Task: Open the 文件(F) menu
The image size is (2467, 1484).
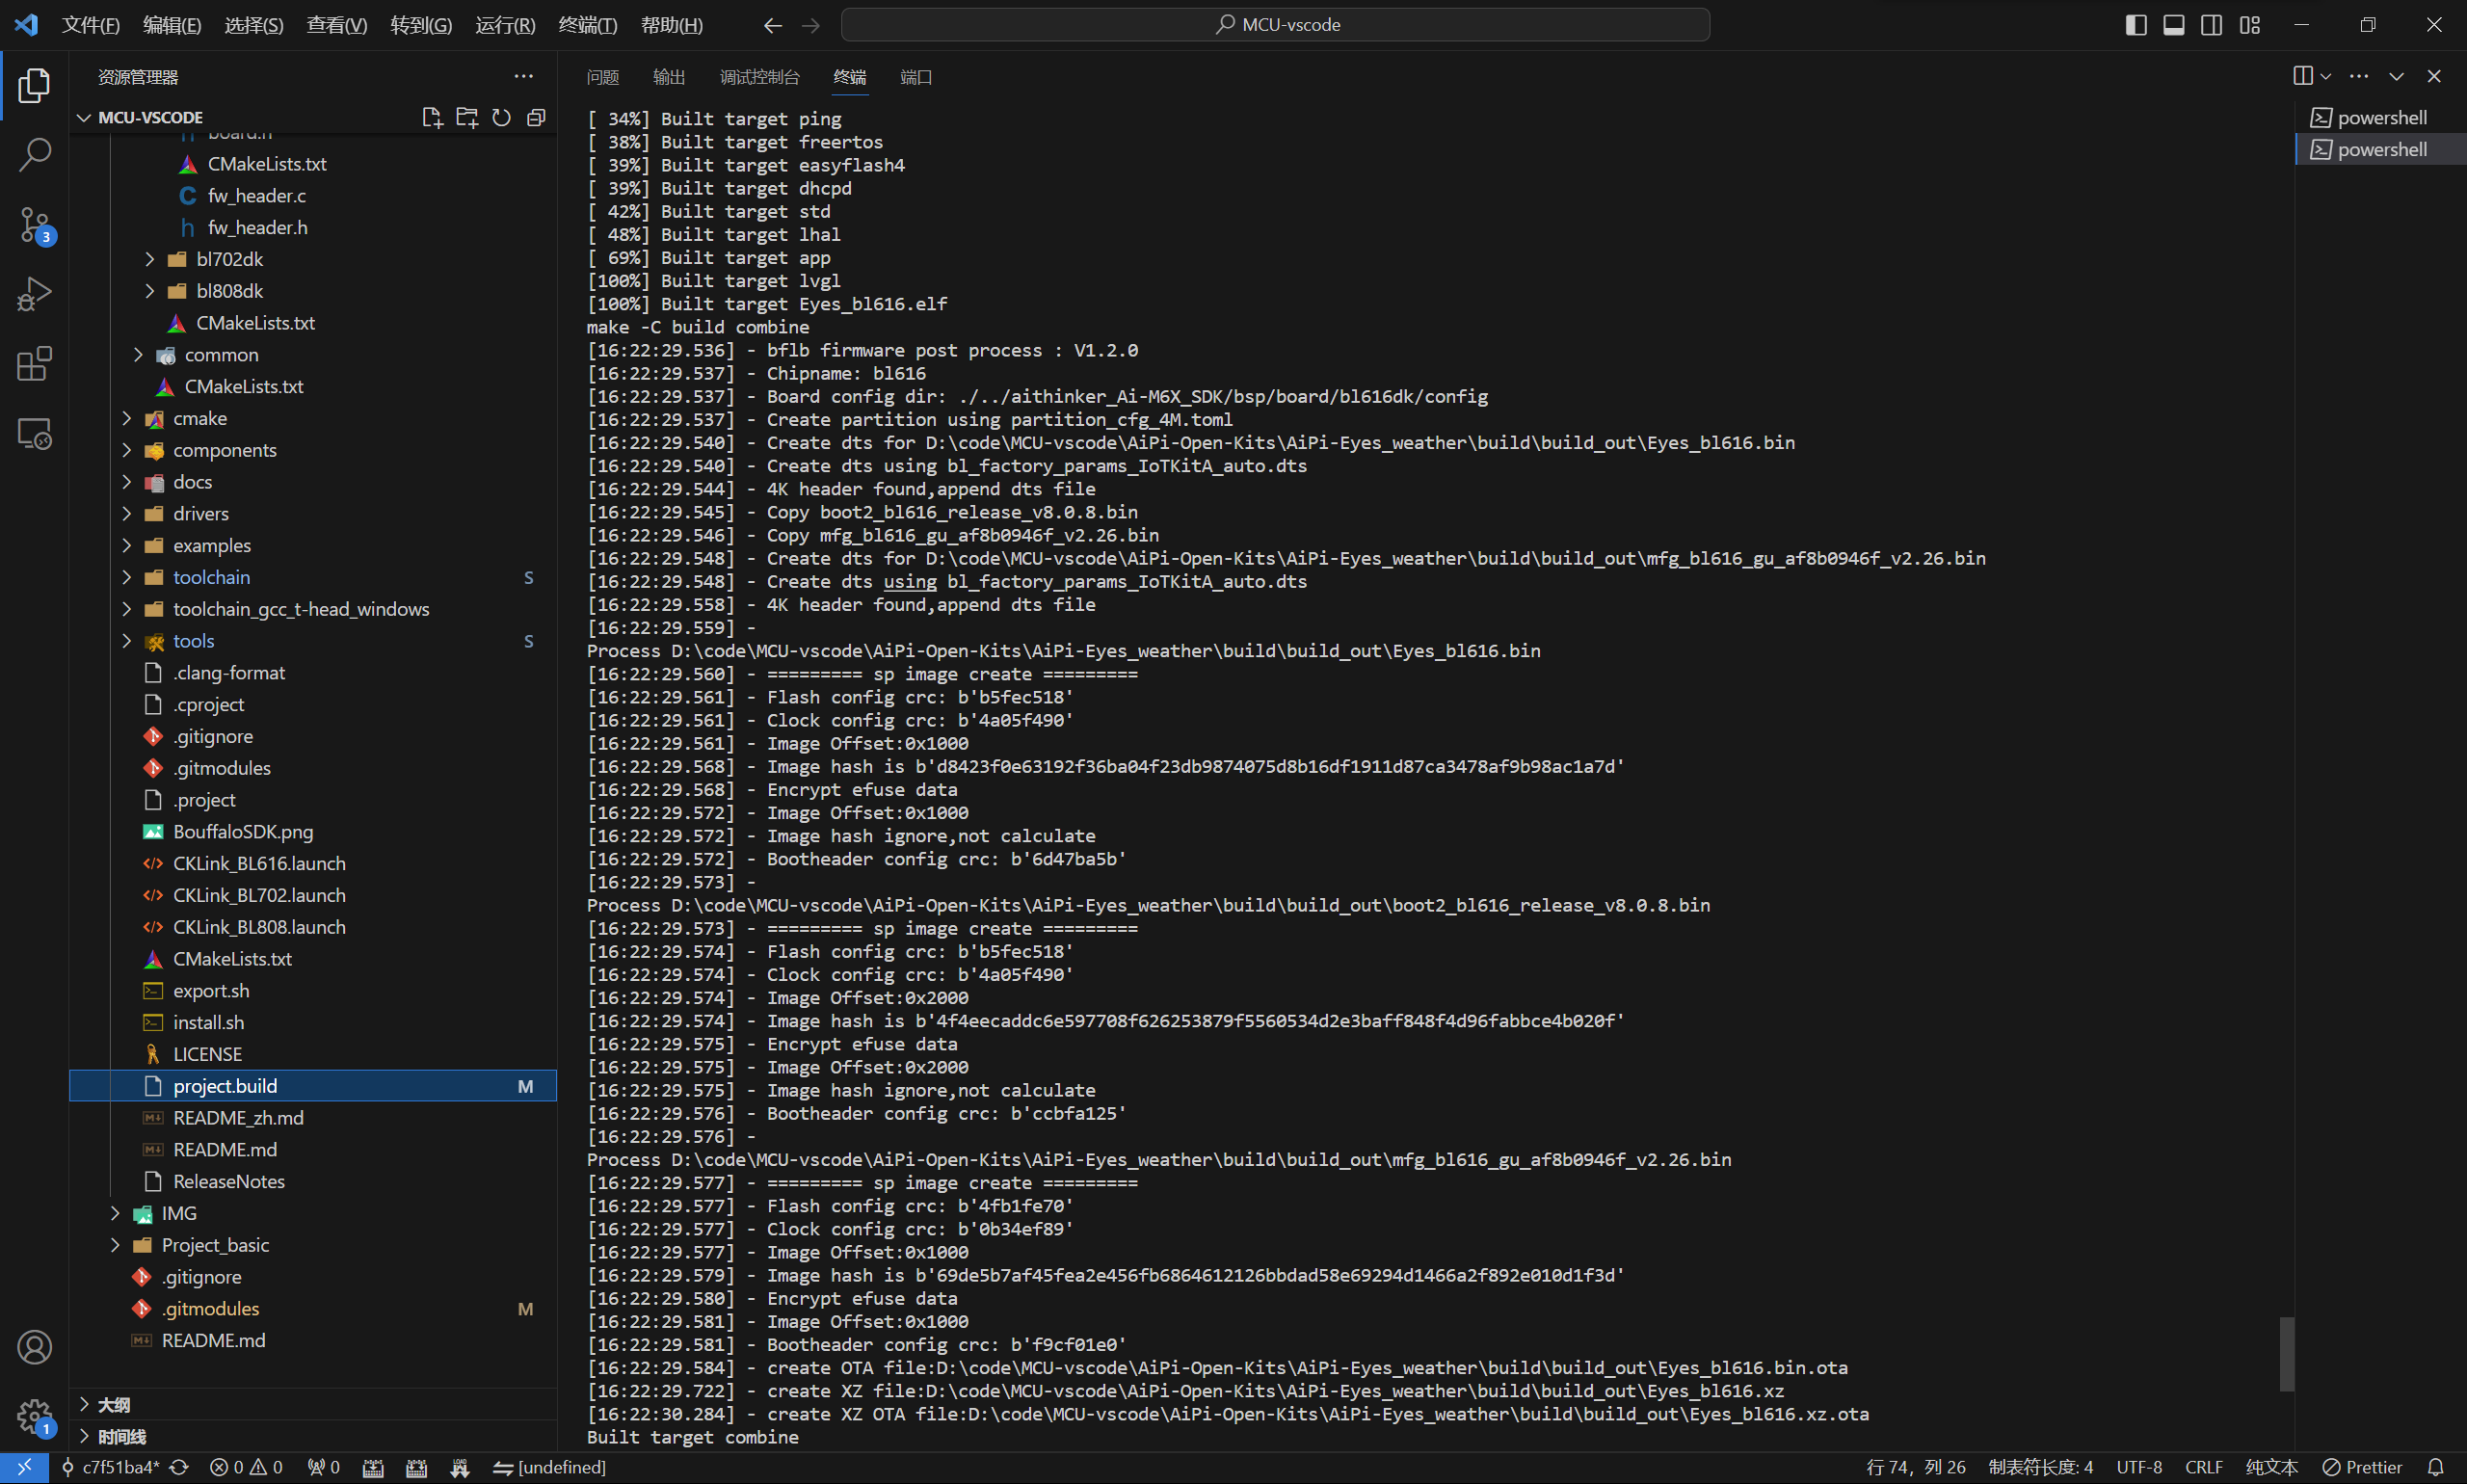Action: [x=91, y=25]
